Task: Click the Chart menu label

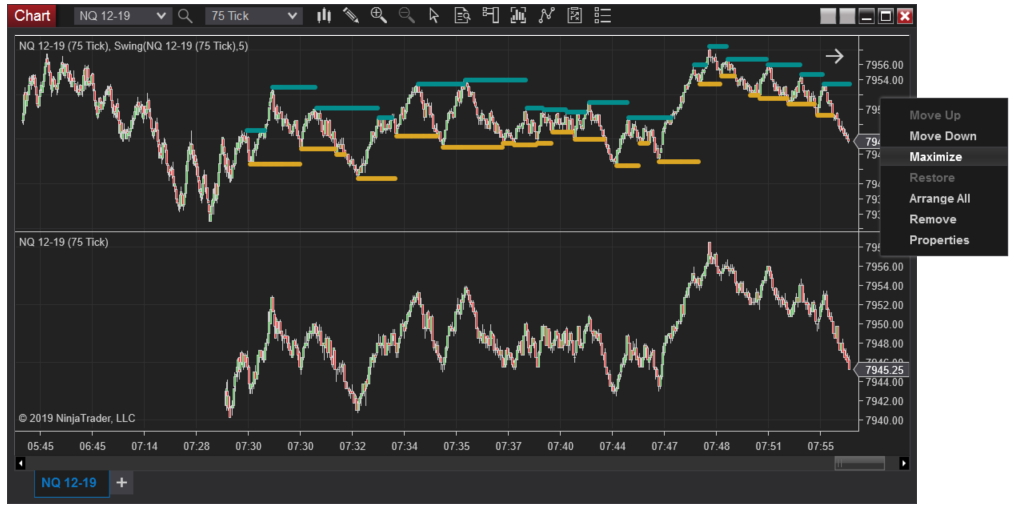Action: click(x=32, y=15)
